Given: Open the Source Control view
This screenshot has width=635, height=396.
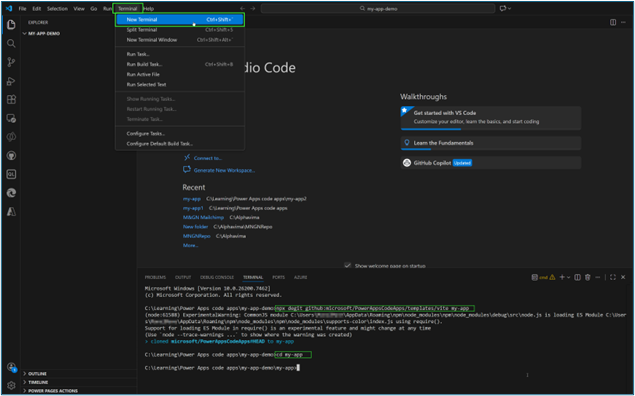Looking at the screenshot, I should (11, 62).
